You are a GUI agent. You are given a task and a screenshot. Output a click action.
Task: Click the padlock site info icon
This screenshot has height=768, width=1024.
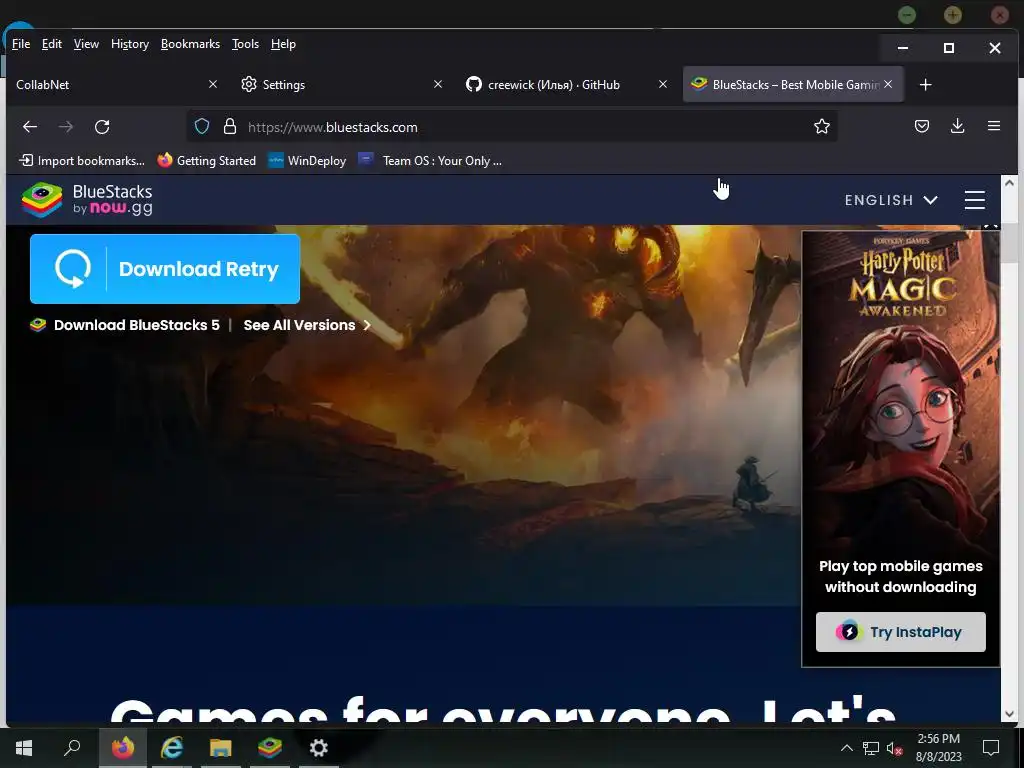[x=229, y=126]
